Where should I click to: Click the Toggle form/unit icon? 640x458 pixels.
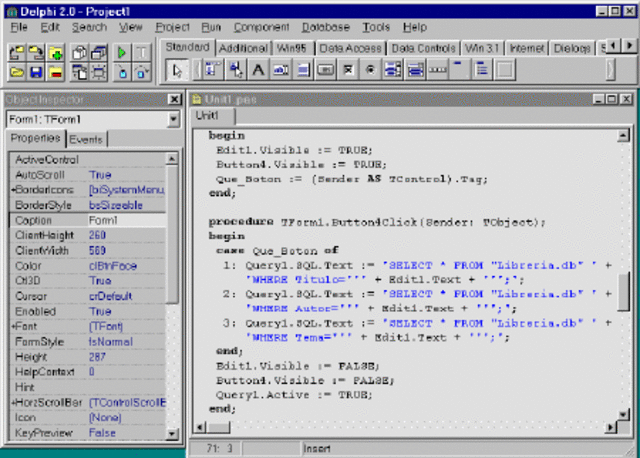[79, 72]
